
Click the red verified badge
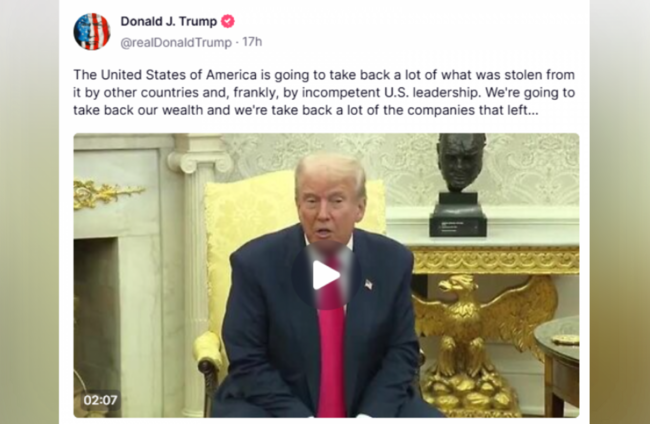click(x=228, y=21)
